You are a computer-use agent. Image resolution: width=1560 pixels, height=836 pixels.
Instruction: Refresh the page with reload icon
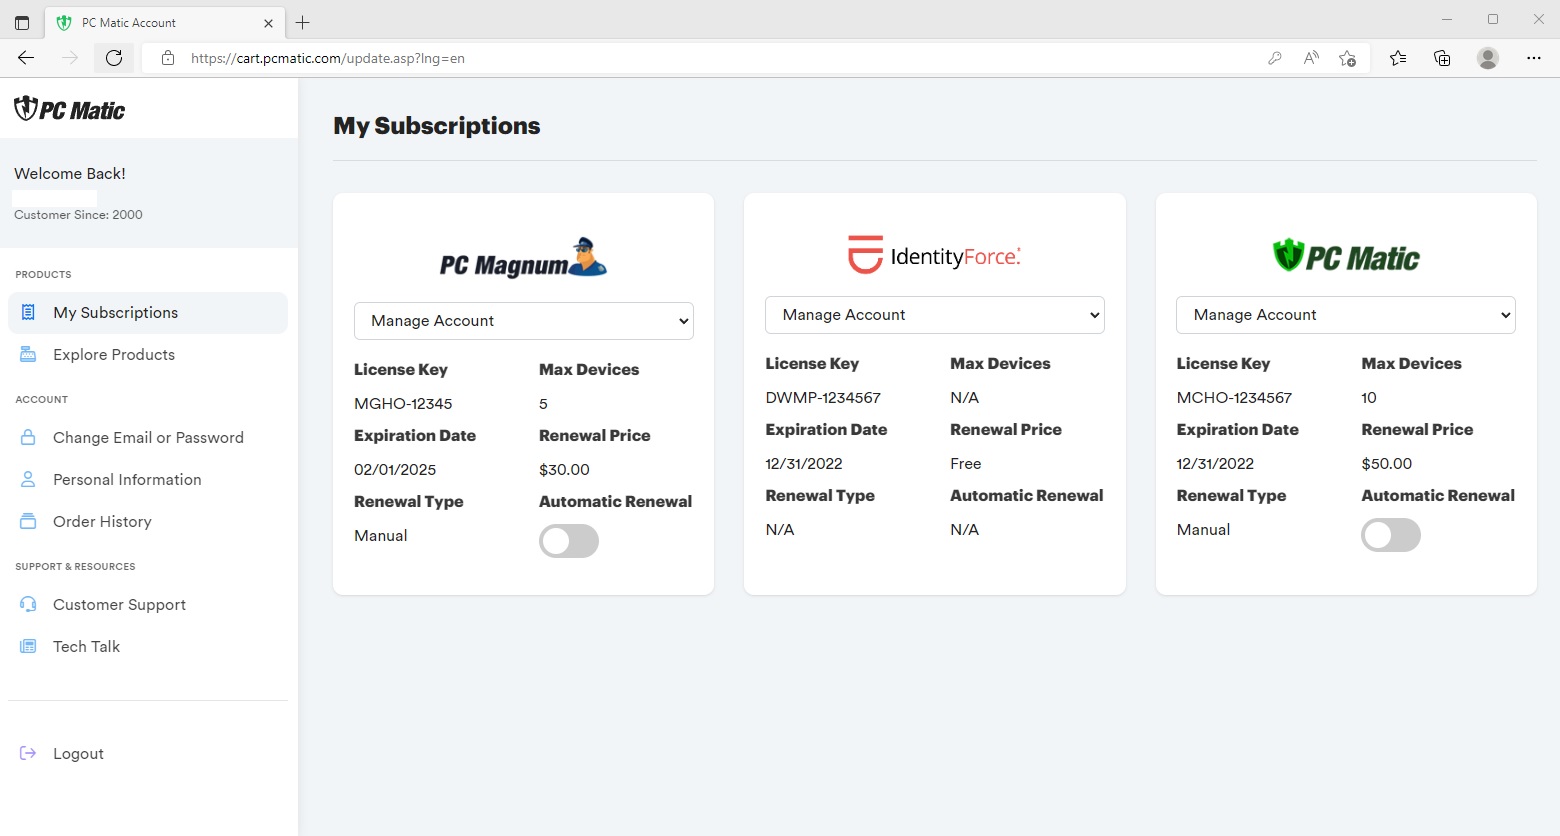pyautogui.click(x=114, y=58)
